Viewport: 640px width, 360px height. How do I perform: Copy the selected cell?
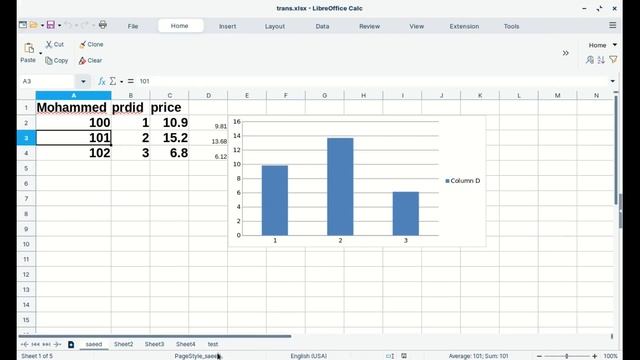click(56, 60)
